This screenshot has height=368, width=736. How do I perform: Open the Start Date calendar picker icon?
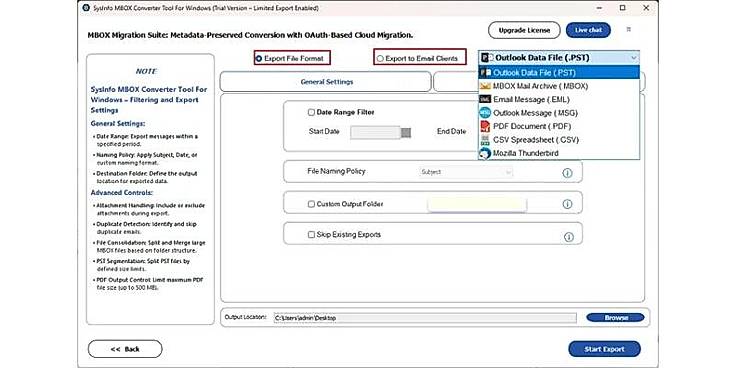406,133
